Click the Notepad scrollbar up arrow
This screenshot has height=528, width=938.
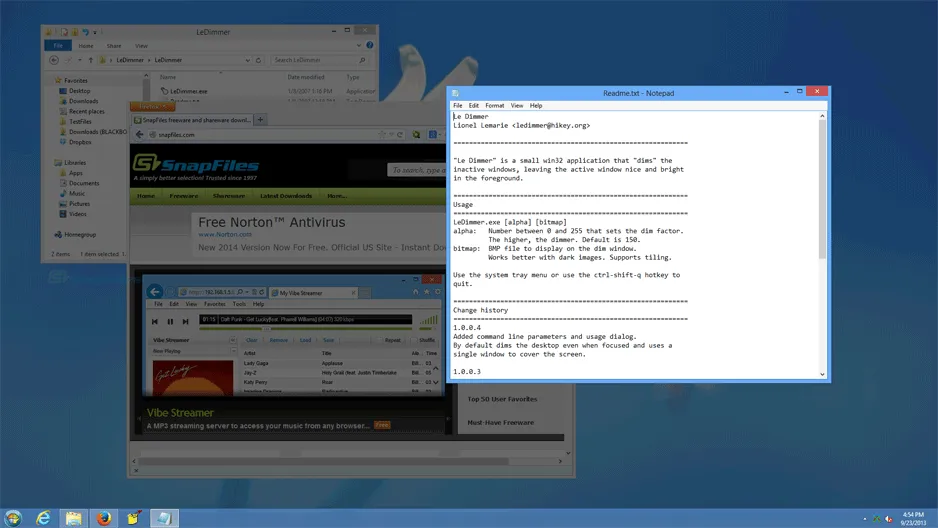pyautogui.click(x=822, y=116)
